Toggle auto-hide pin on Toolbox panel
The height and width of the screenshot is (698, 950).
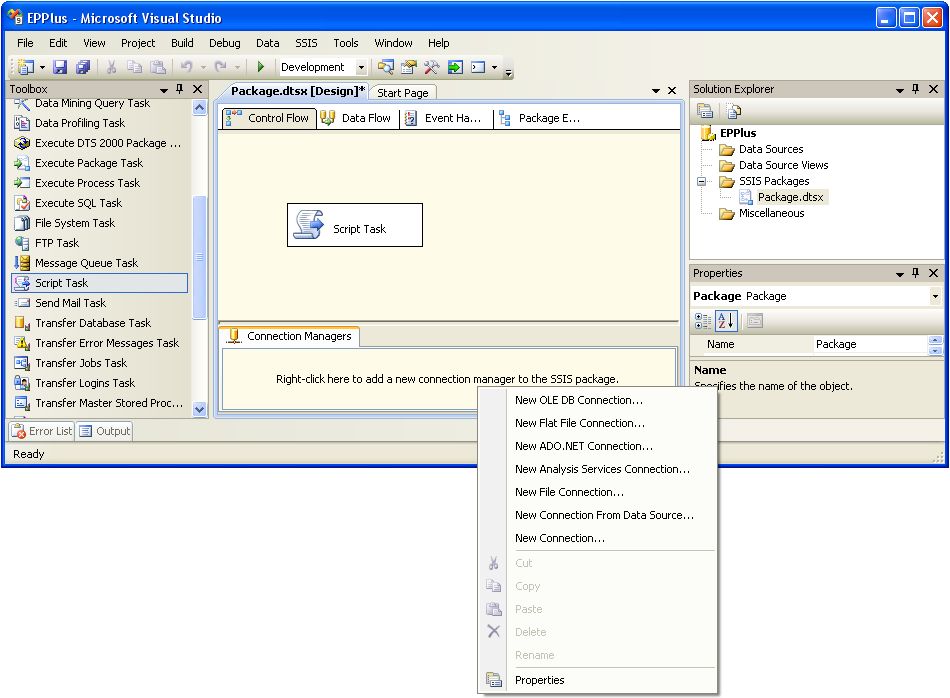coord(180,89)
